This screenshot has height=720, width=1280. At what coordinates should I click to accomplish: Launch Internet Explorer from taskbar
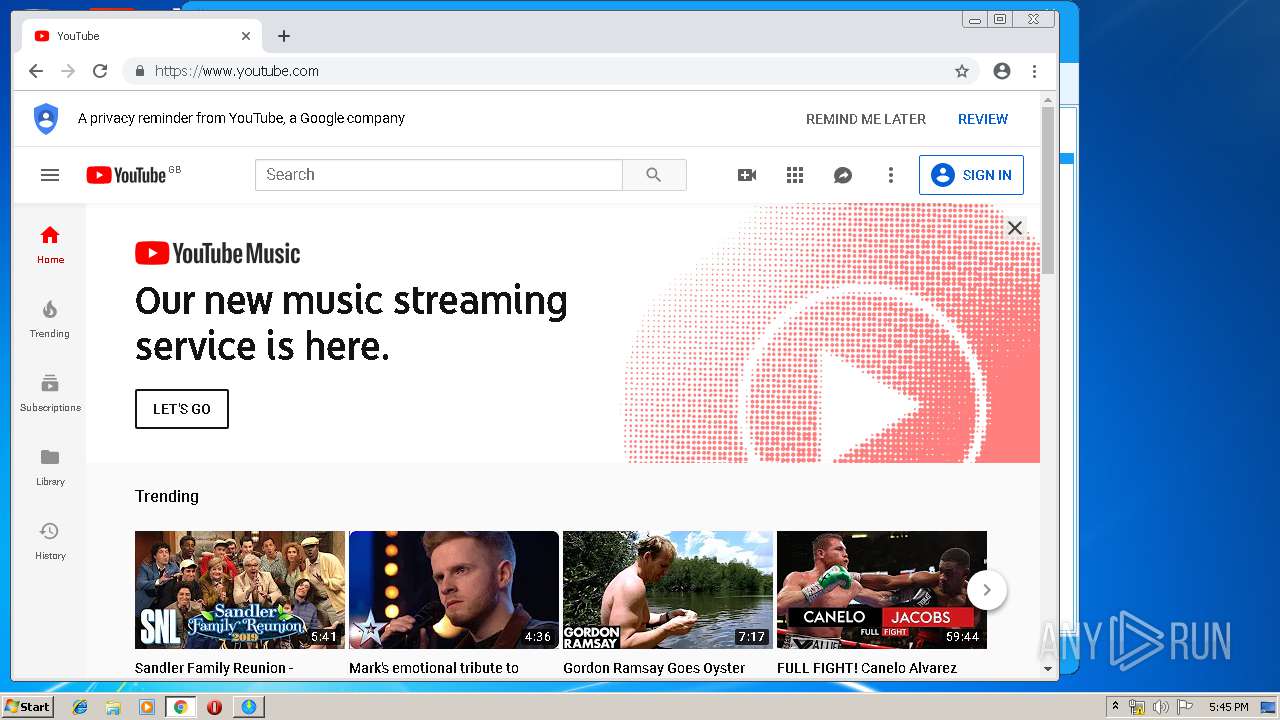80,707
